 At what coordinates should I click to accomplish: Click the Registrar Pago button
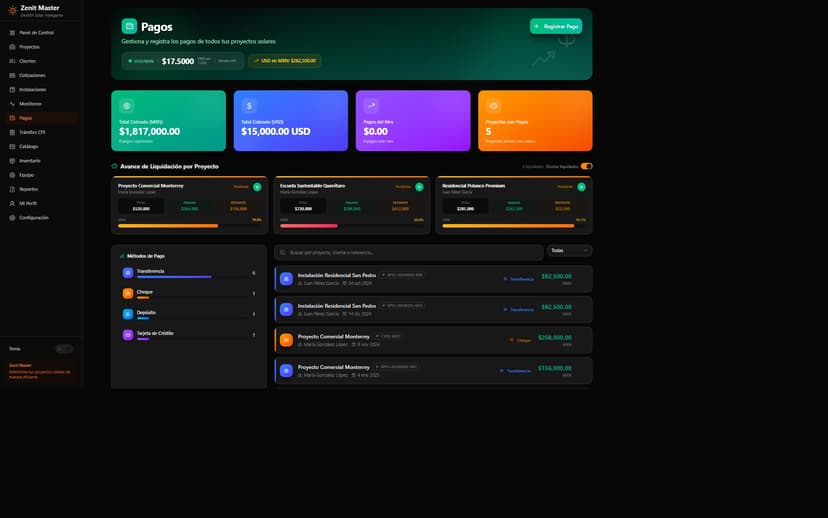(x=556, y=26)
